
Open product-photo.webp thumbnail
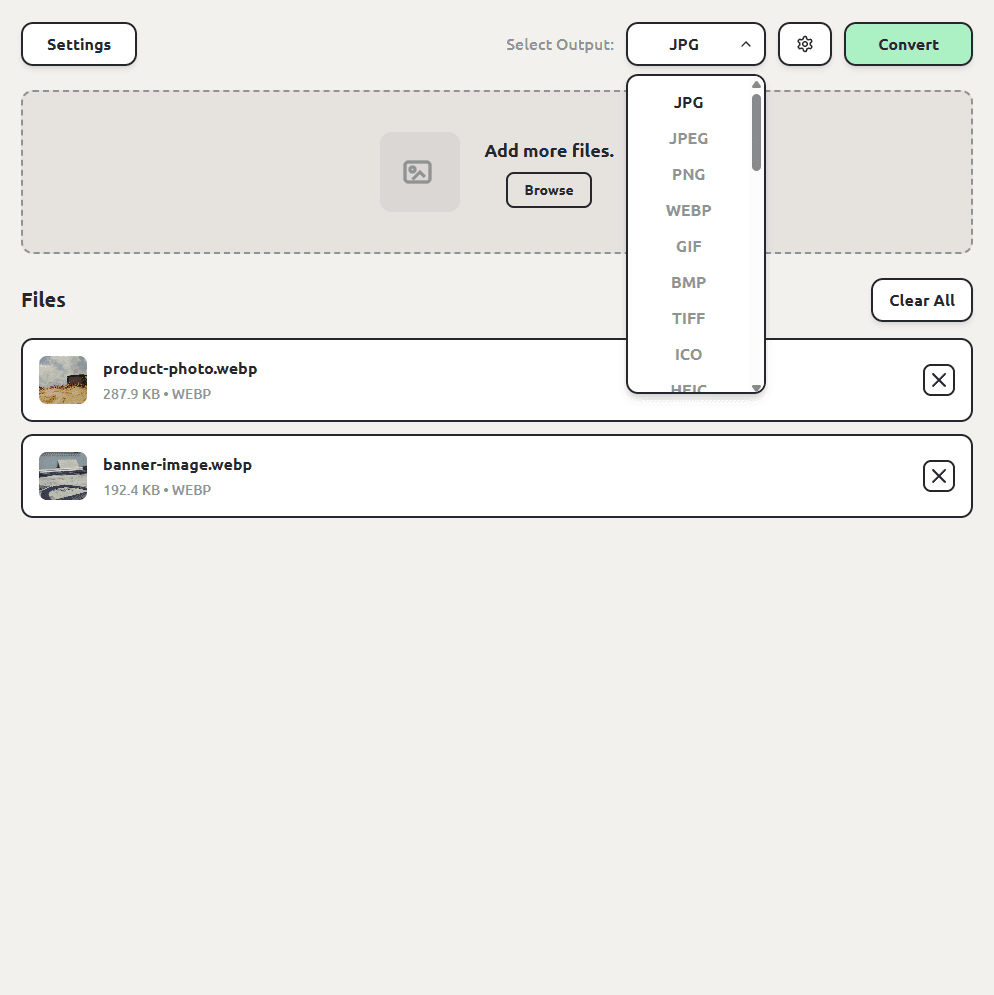pyautogui.click(x=63, y=380)
